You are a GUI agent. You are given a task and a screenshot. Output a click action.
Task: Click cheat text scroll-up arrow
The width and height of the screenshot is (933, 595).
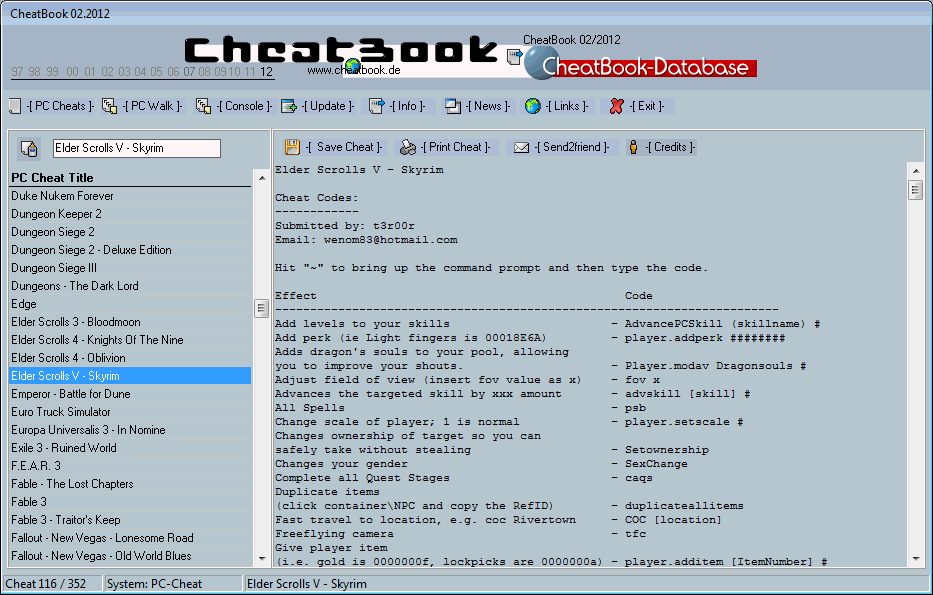coord(916,171)
